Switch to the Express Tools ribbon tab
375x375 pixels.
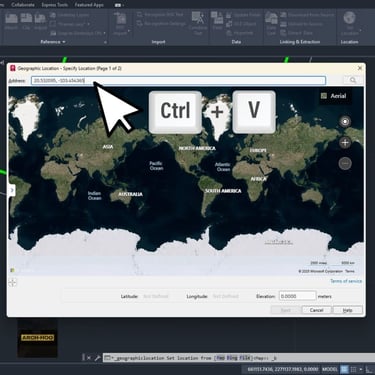[55, 5]
